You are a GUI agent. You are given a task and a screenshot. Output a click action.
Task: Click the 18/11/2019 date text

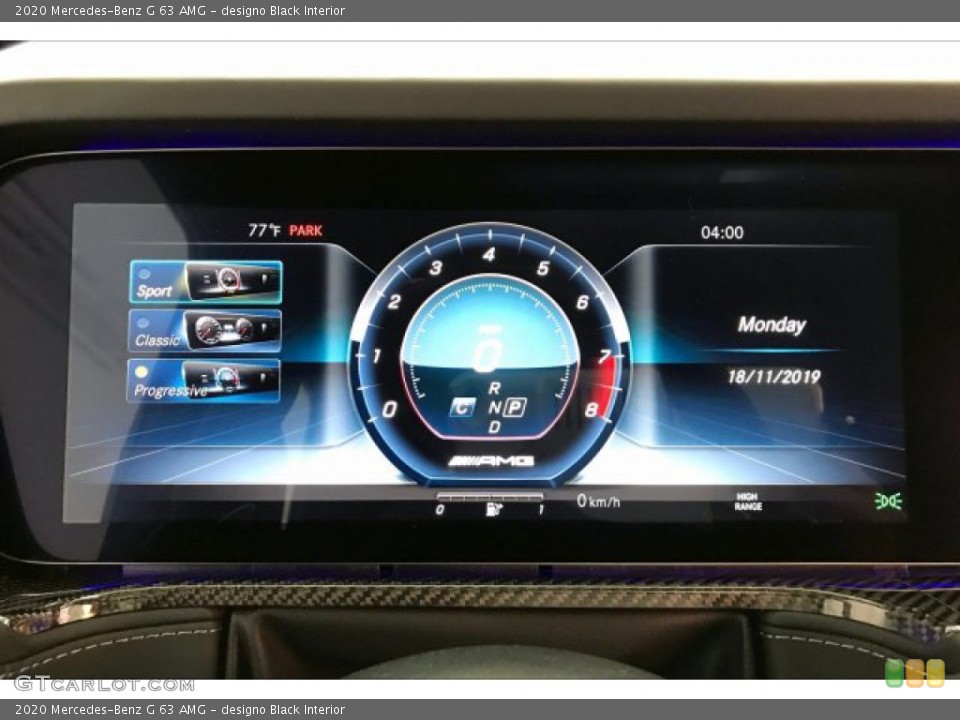(774, 377)
